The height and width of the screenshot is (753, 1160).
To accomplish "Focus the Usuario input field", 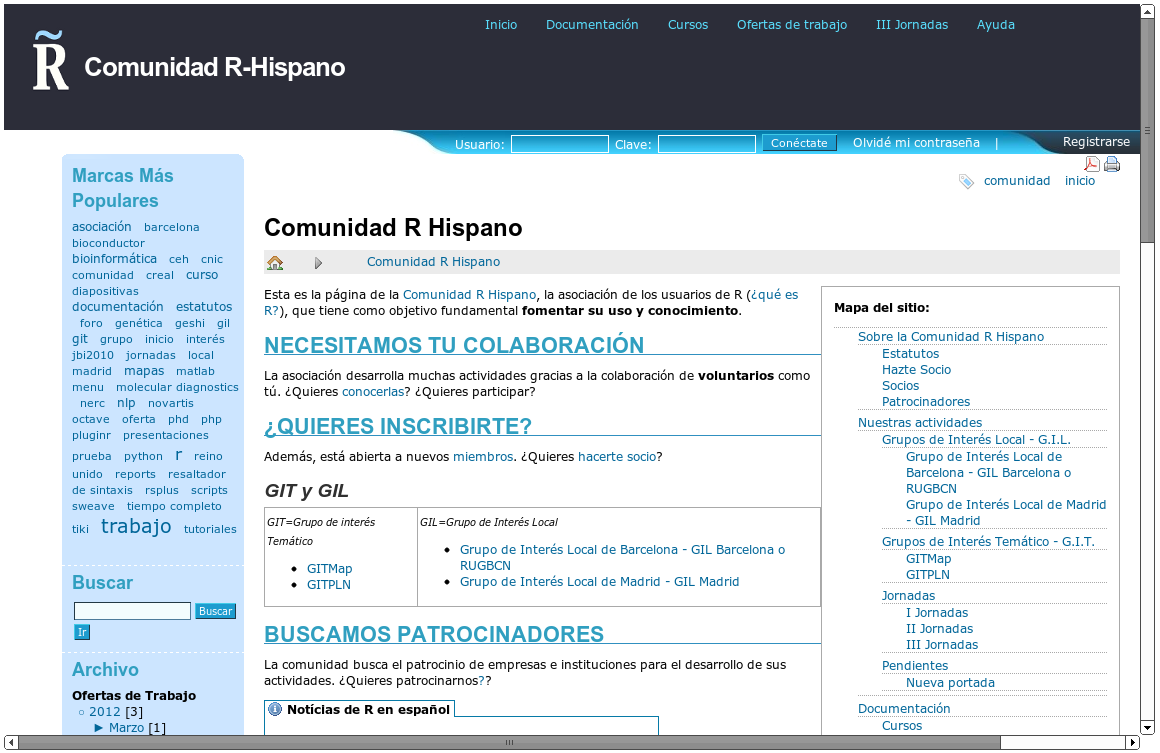I will tap(559, 144).
